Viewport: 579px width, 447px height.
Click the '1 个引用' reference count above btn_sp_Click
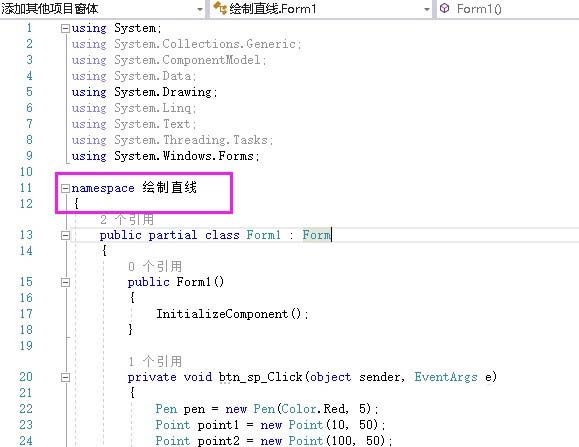point(155,361)
